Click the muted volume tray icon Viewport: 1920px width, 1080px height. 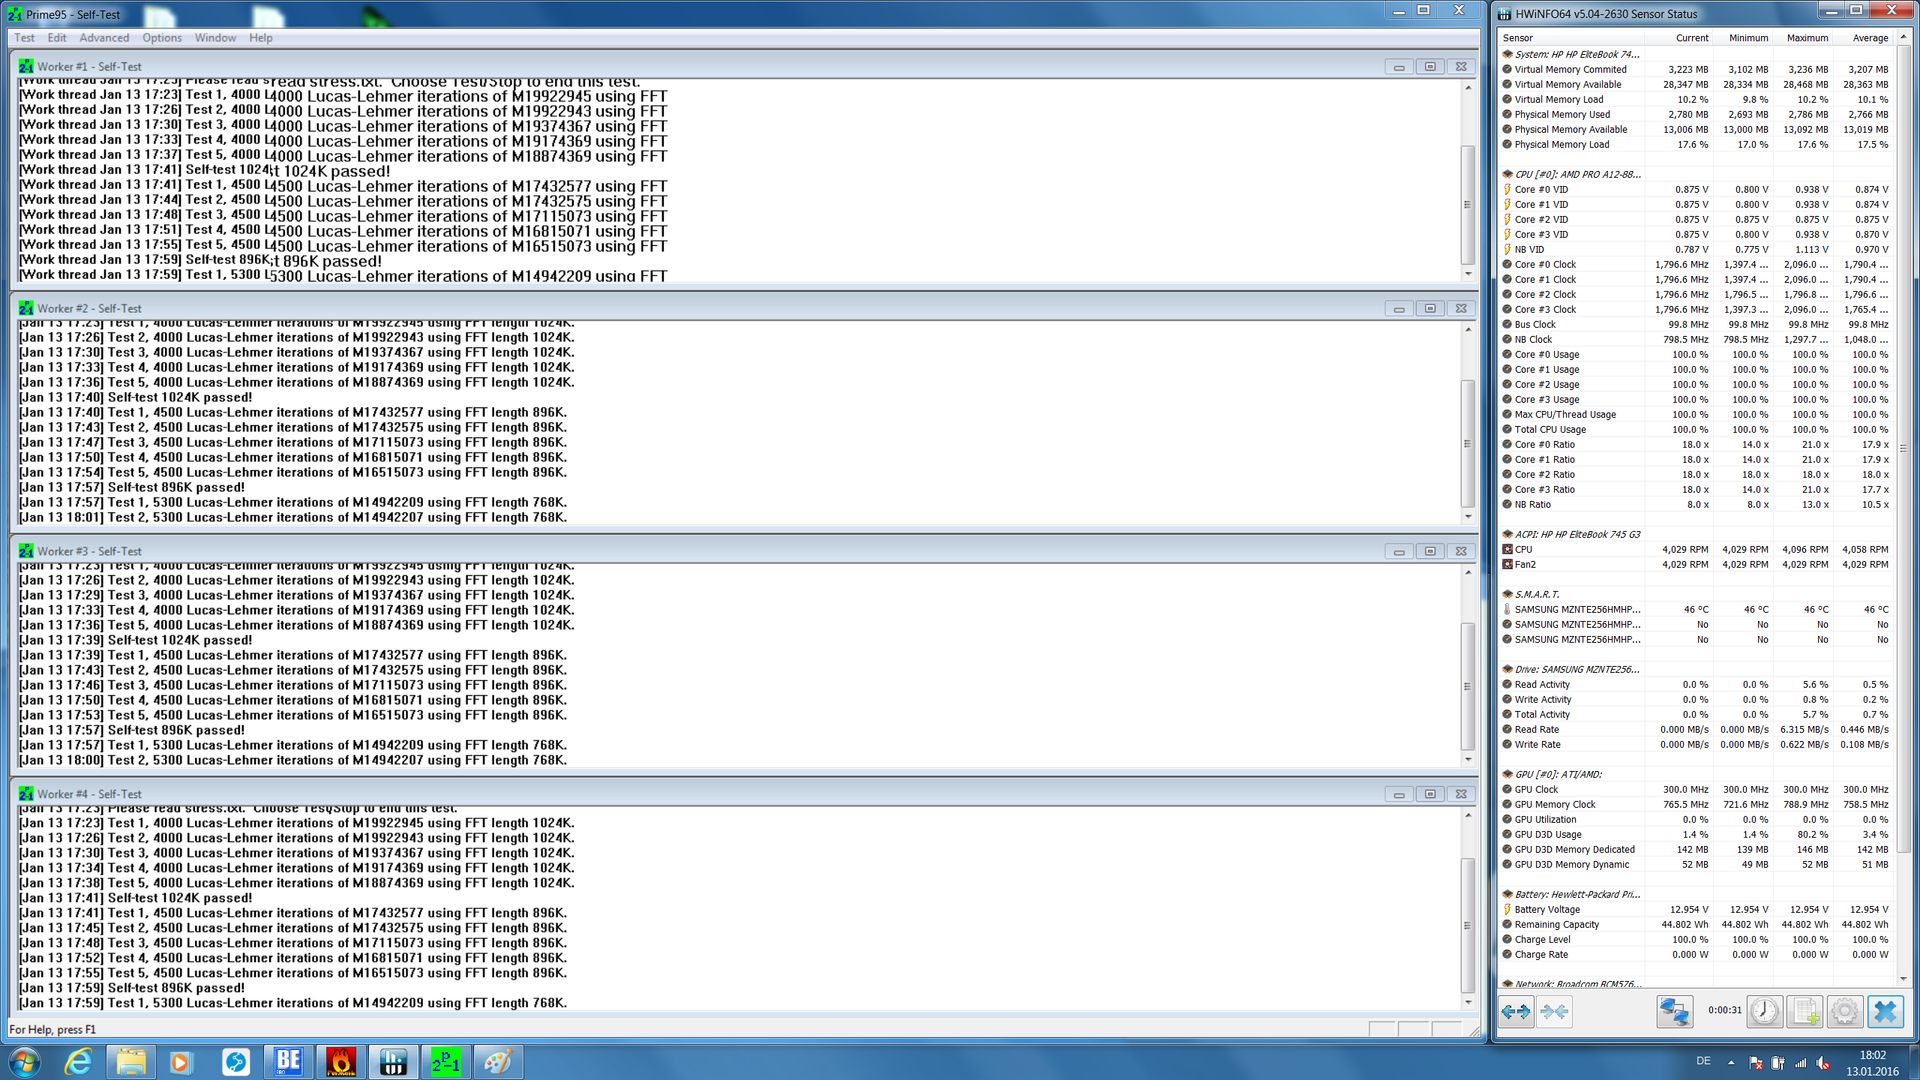point(1823,1063)
